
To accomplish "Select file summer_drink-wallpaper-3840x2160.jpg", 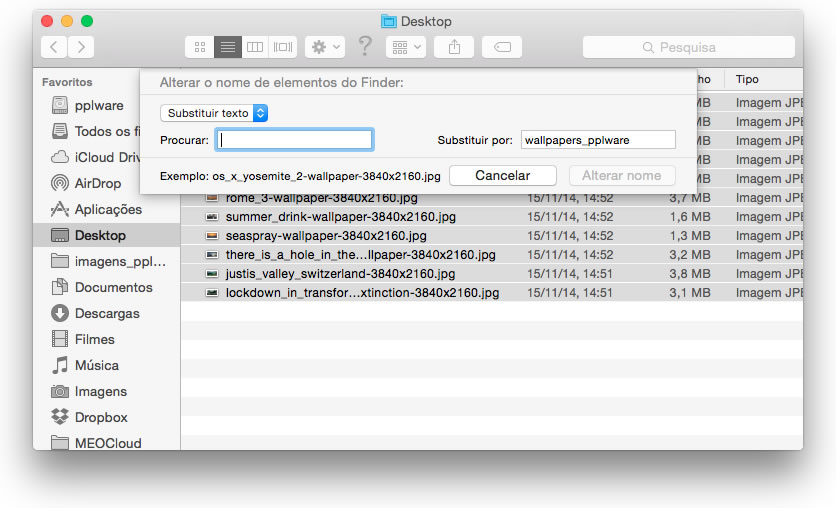I will pyautogui.click(x=340, y=217).
